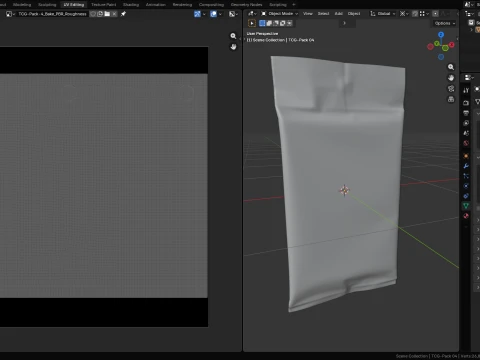Open the Shading workspace tab

[131, 5]
